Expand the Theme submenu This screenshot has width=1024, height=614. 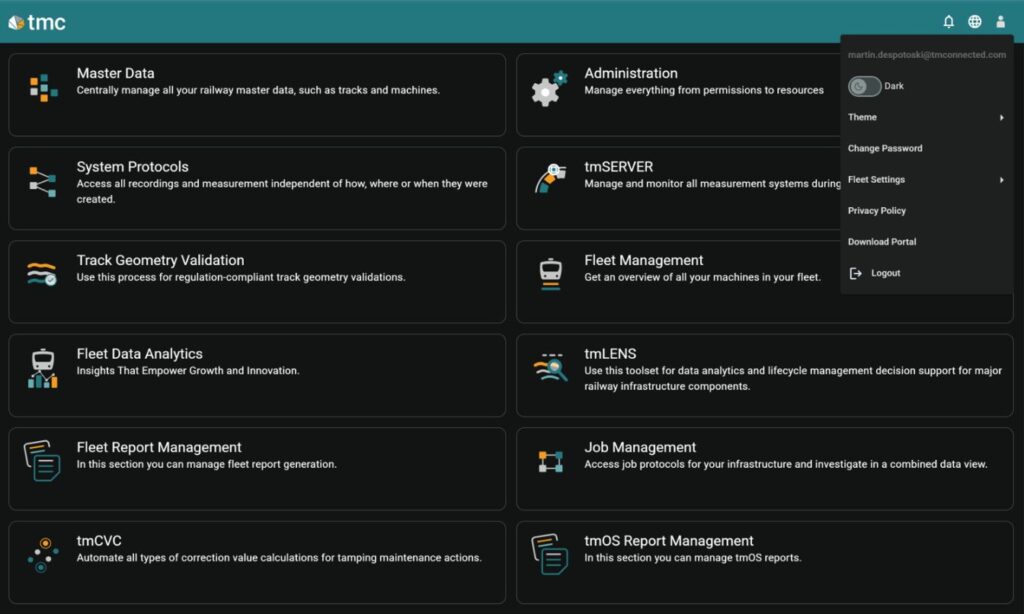(926, 118)
